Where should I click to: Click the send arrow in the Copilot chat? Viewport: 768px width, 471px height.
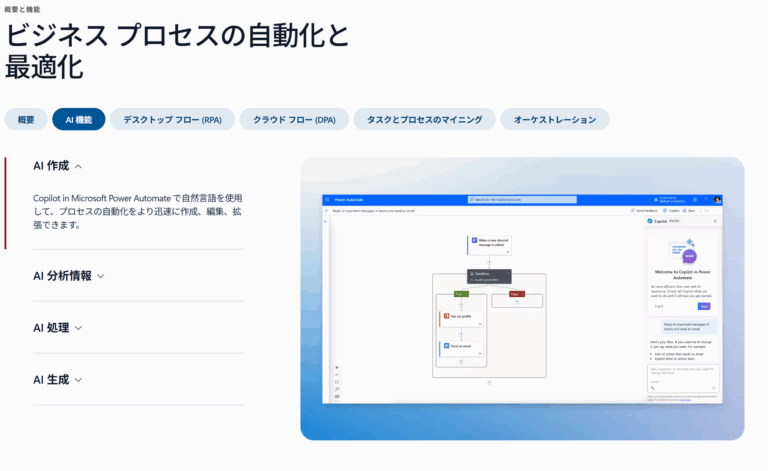coord(714,388)
